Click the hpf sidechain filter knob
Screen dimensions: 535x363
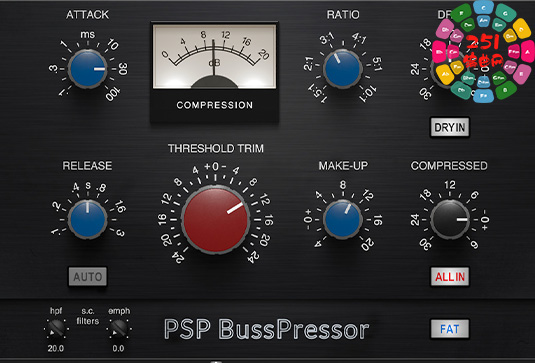tap(56, 329)
